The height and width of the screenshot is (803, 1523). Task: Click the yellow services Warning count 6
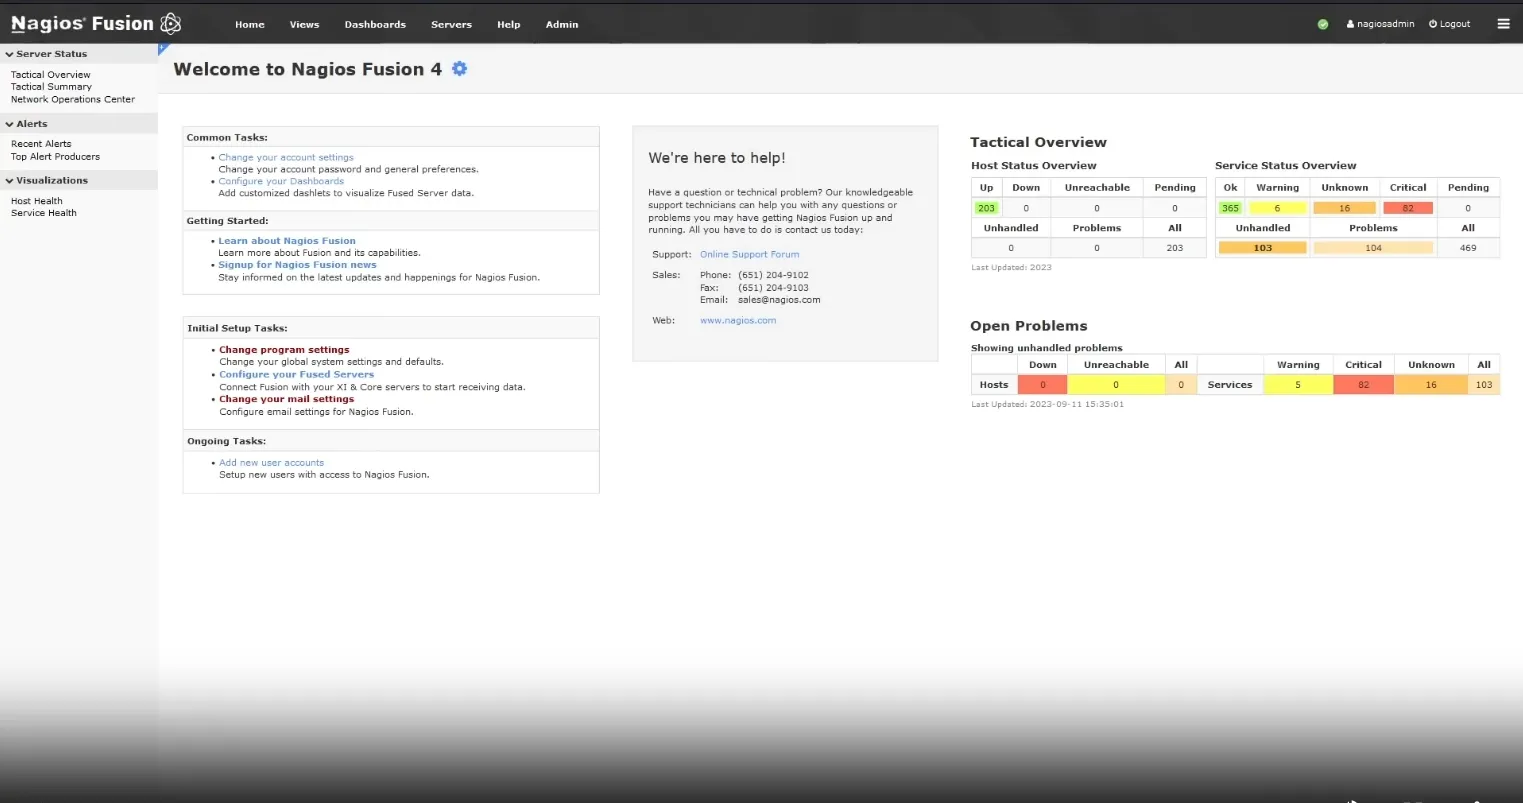(1277, 208)
